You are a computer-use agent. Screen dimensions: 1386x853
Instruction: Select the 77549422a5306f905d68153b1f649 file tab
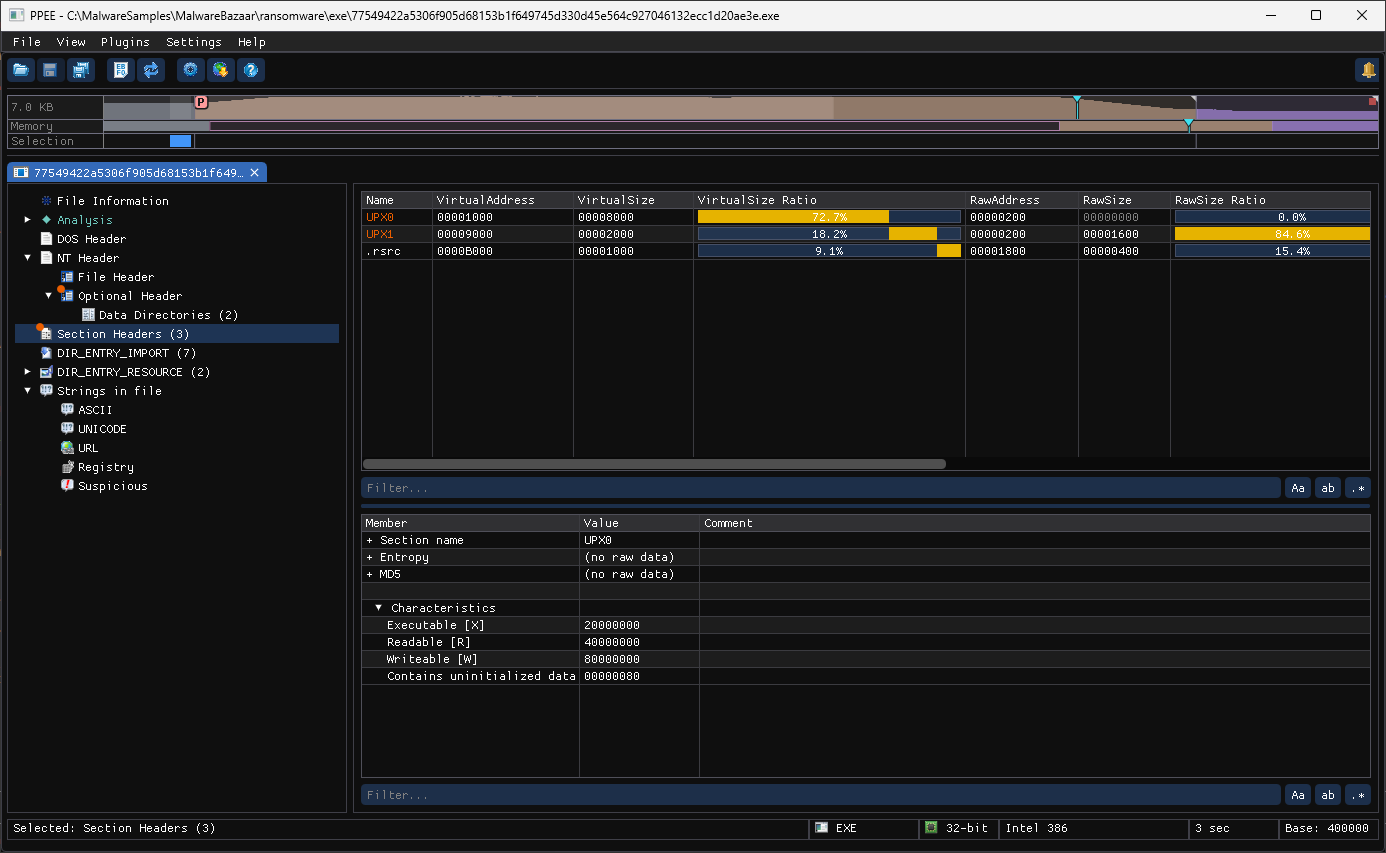tap(137, 173)
